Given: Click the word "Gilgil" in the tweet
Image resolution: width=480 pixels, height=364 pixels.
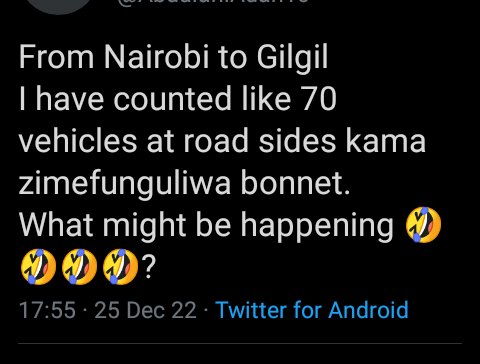Looking at the screenshot, I should click(292, 58).
